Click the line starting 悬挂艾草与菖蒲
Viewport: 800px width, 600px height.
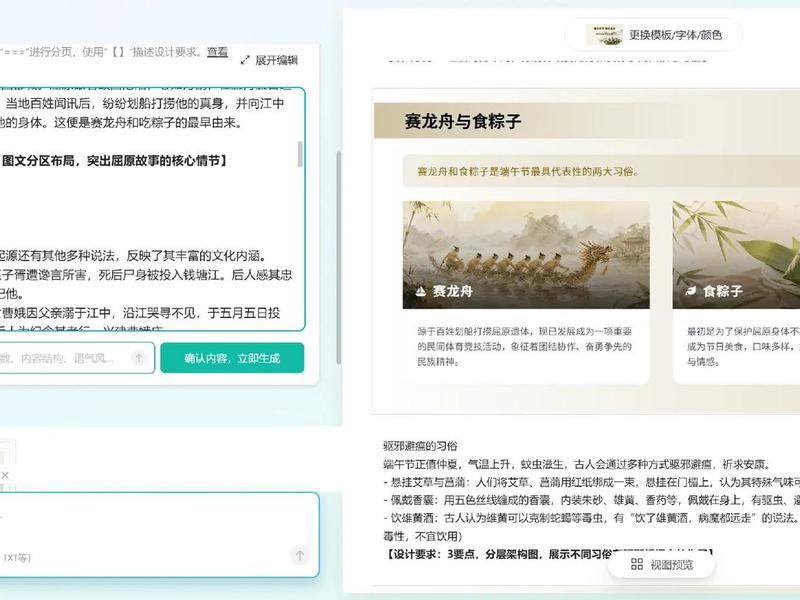[591, 482]
